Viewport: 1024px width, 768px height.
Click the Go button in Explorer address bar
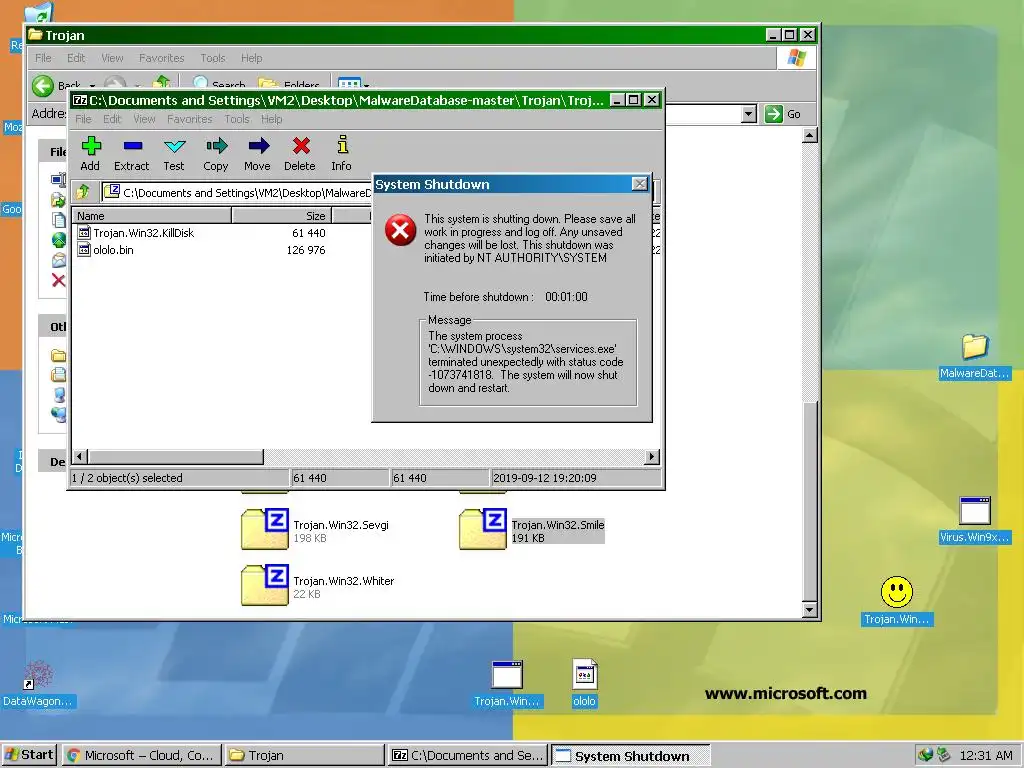[783, 114]
